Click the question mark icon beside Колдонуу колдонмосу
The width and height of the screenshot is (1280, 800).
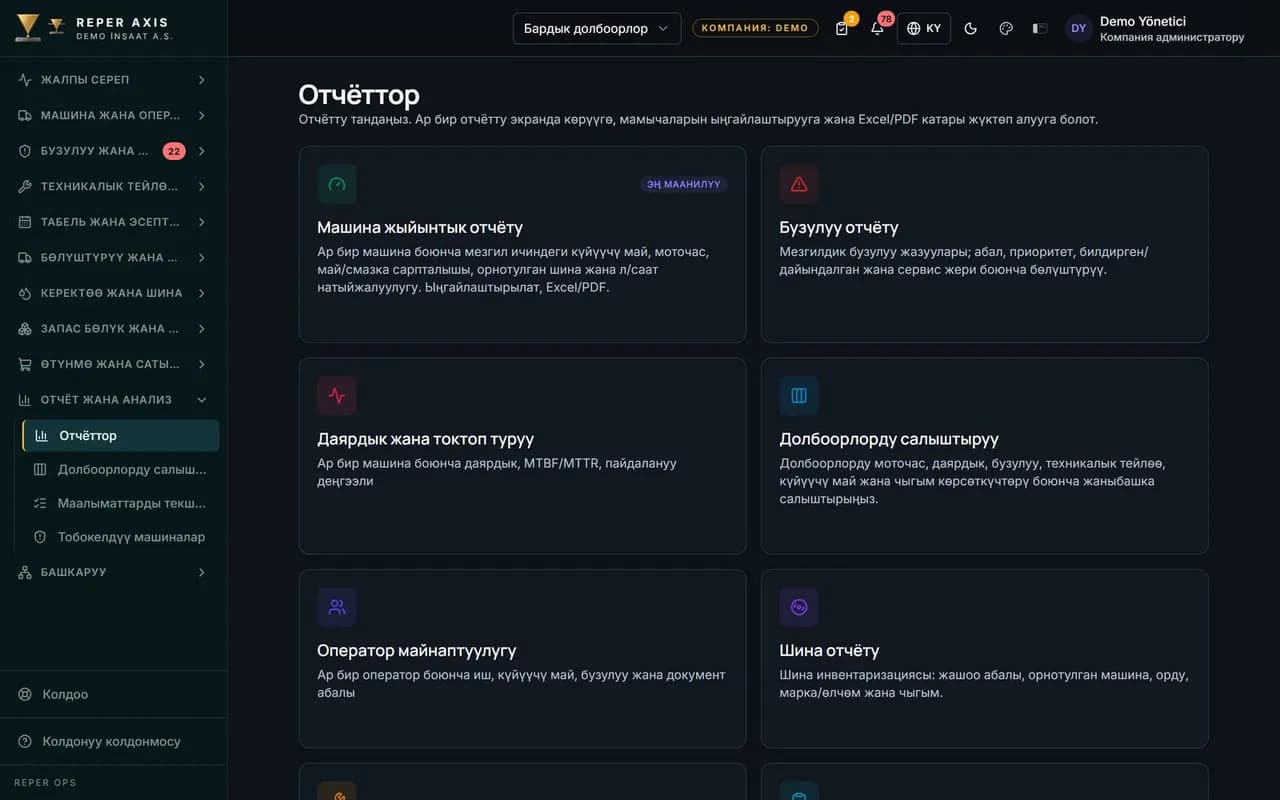[25, 741]
